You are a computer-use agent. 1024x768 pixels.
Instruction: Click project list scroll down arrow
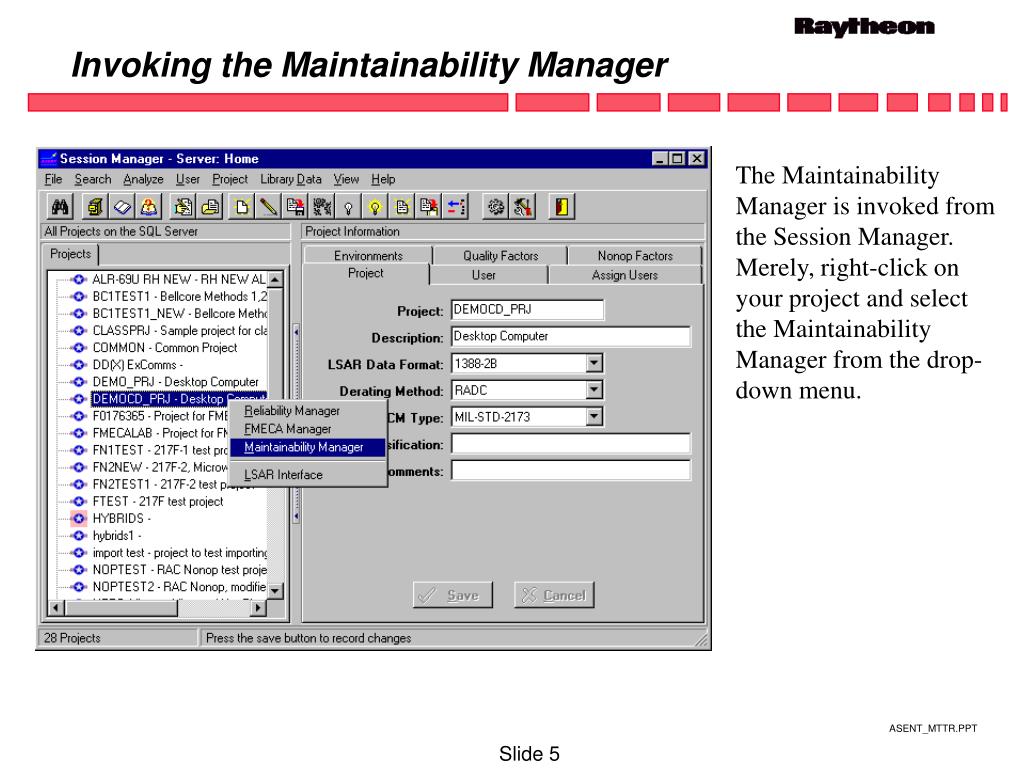(275, 591)
